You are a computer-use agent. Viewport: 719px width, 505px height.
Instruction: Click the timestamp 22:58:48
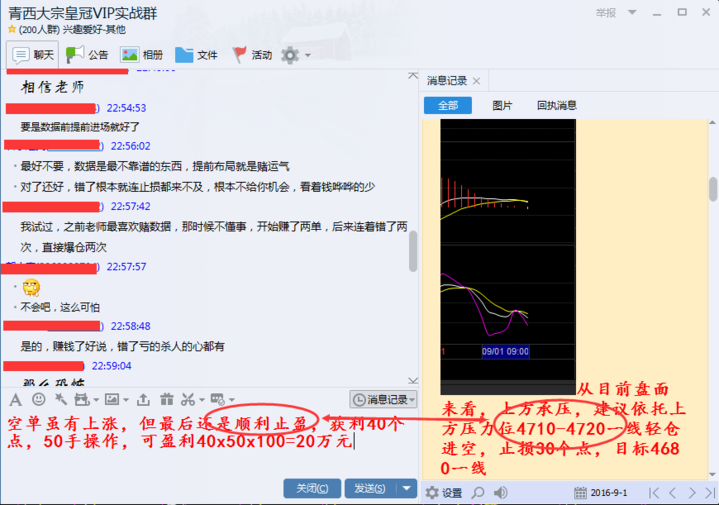(x=131, y=326)
